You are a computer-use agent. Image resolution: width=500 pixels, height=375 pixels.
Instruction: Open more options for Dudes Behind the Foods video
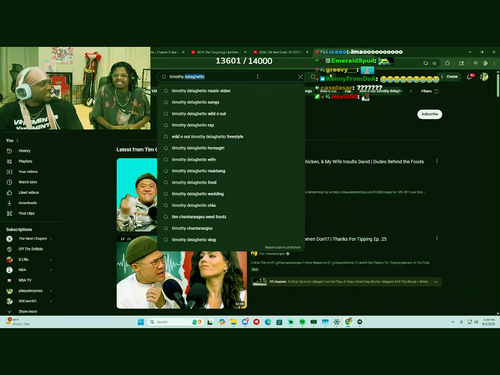click(437, 161)
